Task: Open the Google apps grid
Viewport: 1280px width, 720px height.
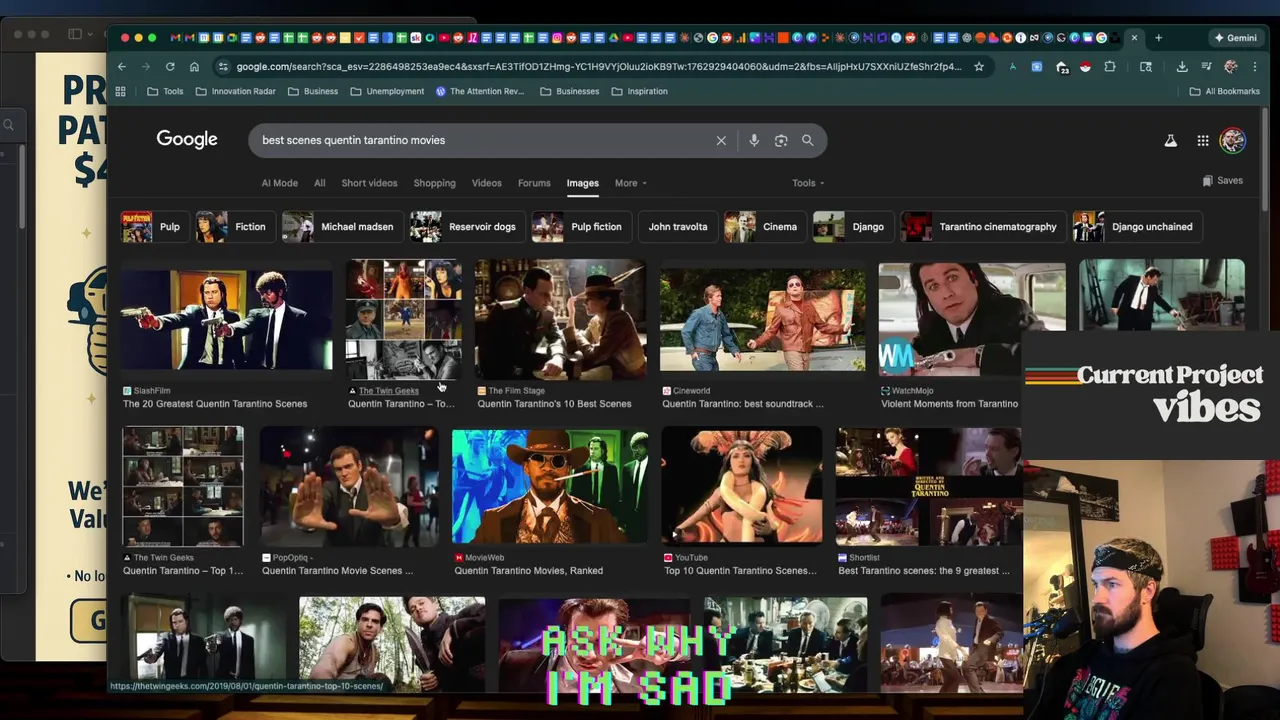Action: pos(1203,141)
